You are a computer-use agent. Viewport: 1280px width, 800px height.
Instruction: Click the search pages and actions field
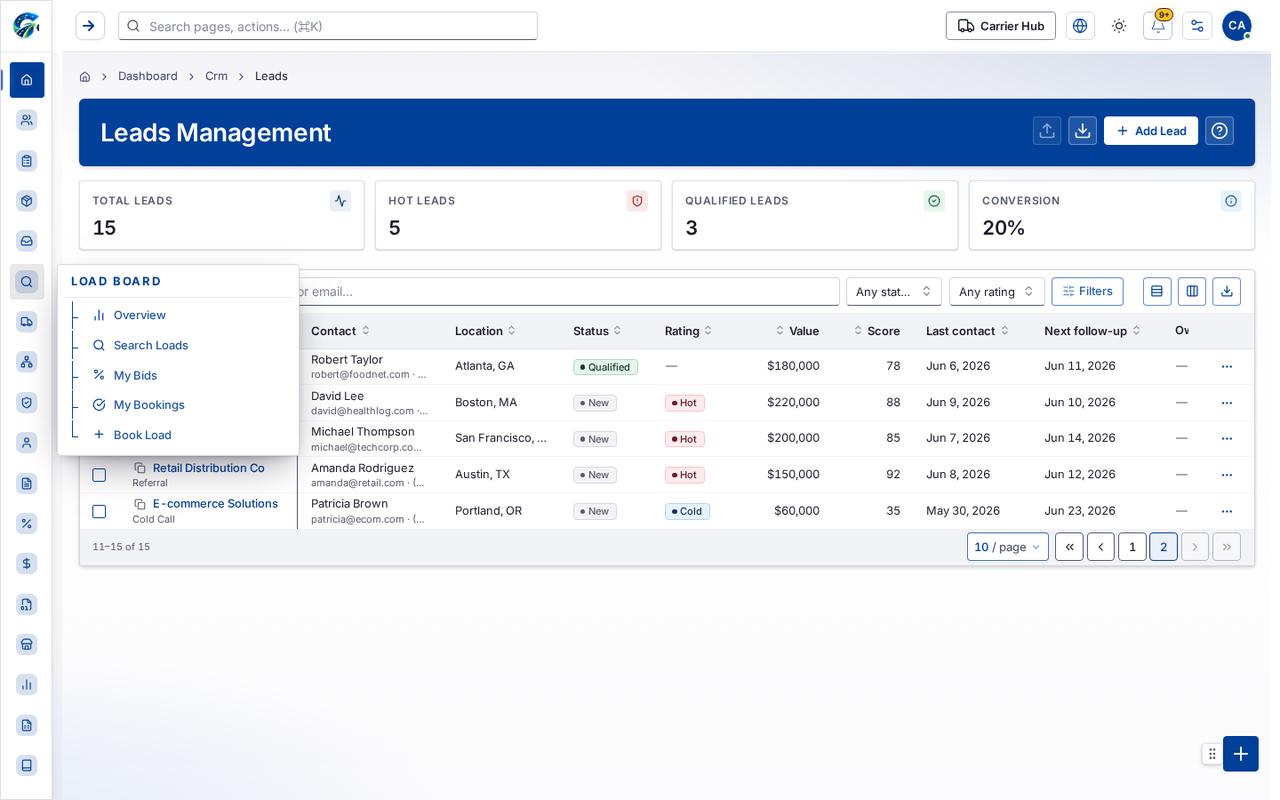(x=328, y=26)
